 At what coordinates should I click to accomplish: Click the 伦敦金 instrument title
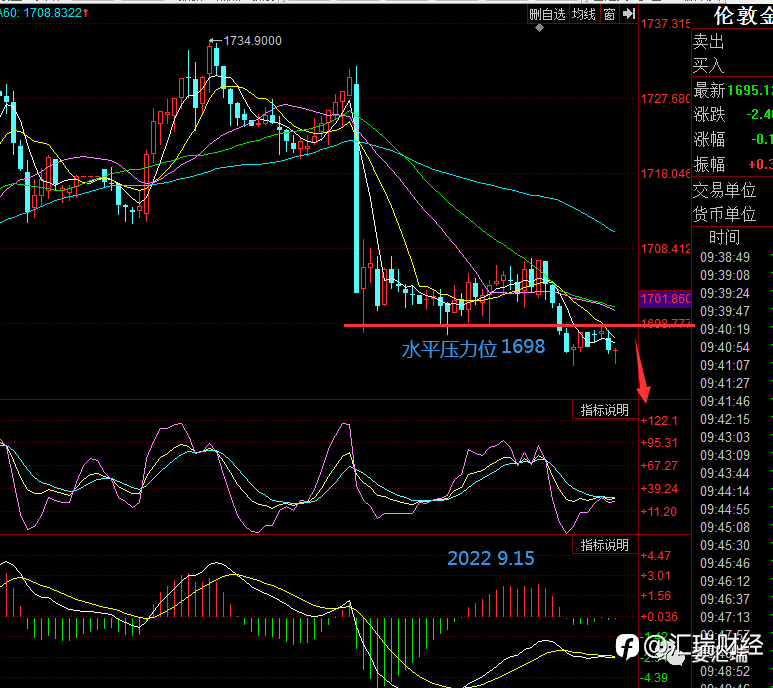pos(743,16)
